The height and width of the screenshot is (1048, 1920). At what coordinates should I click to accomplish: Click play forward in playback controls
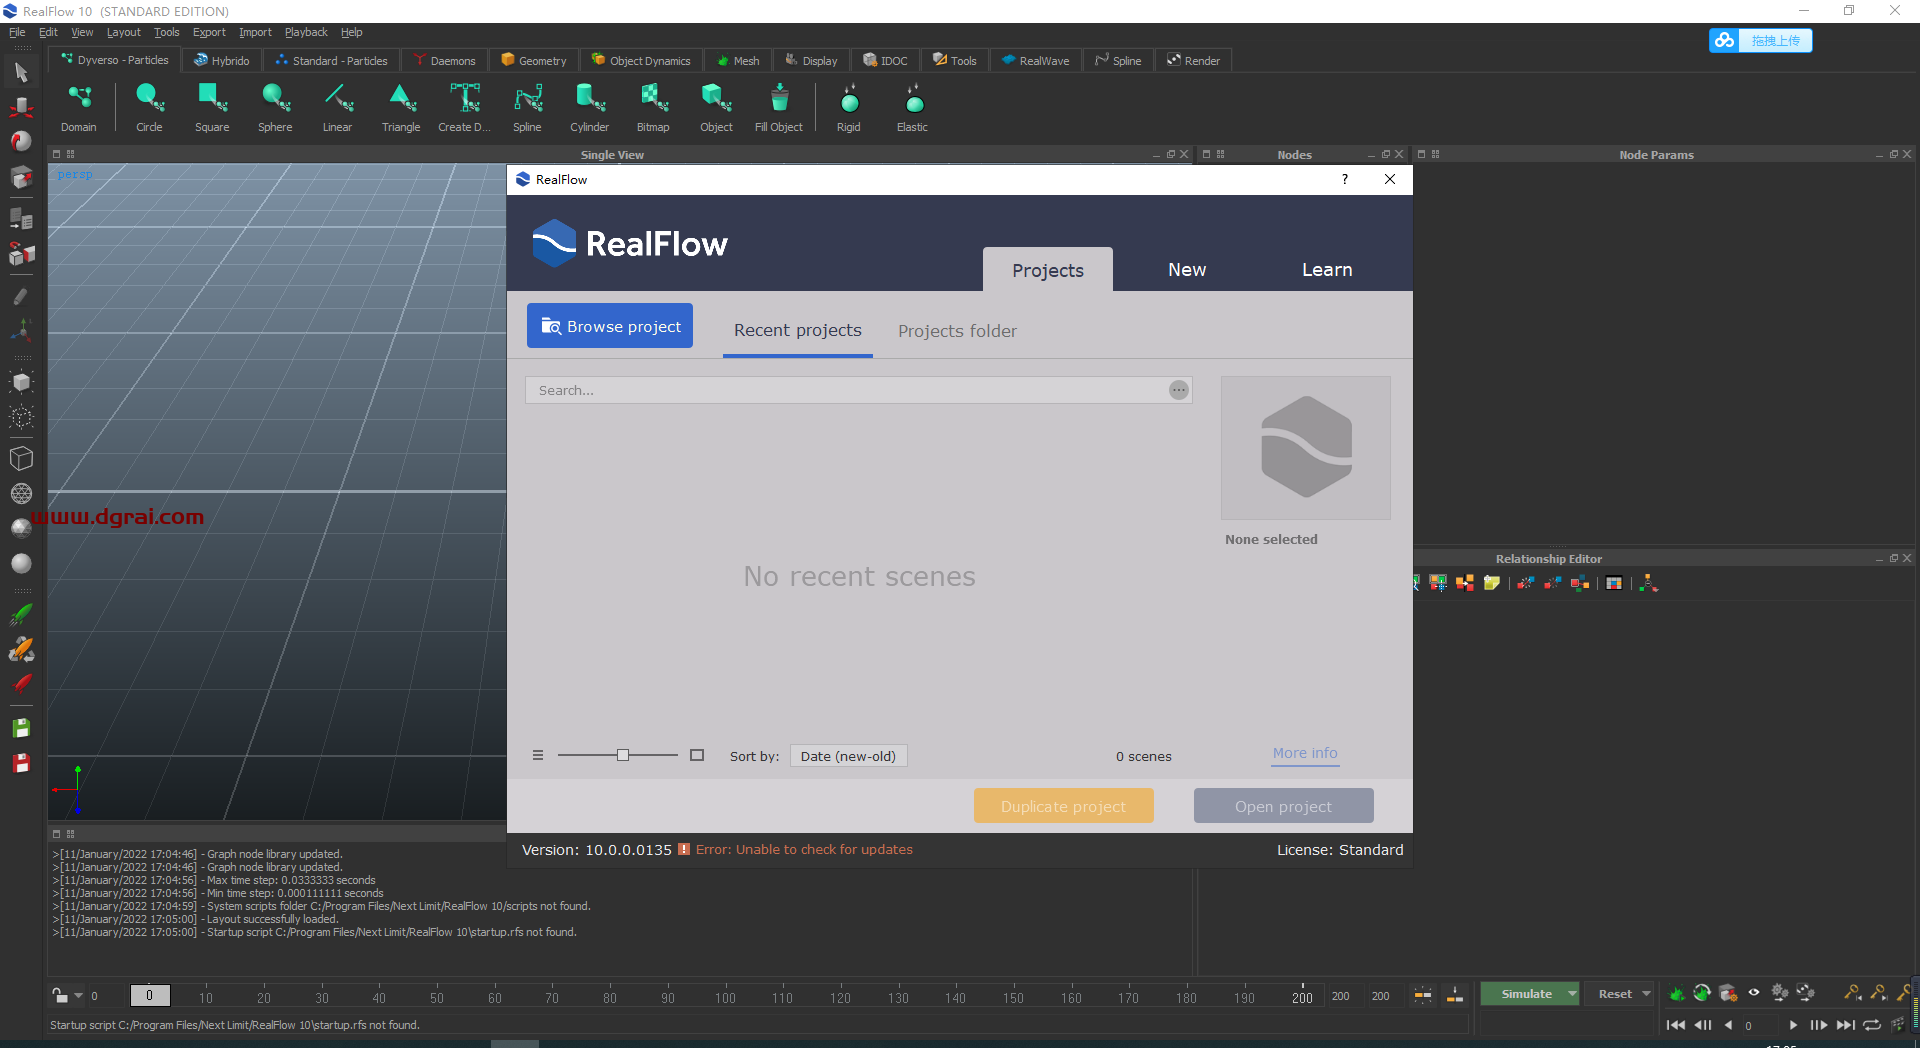(1792, 1025)
